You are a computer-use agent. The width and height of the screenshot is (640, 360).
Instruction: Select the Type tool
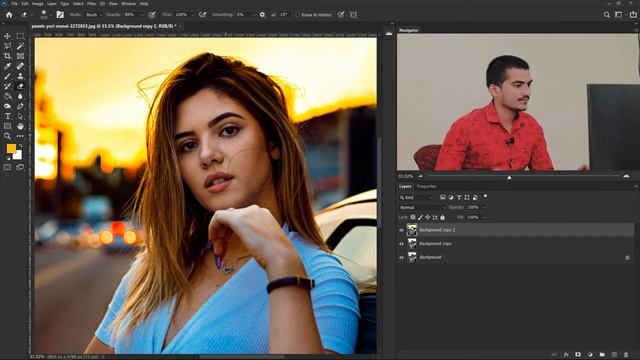[7, 116]
